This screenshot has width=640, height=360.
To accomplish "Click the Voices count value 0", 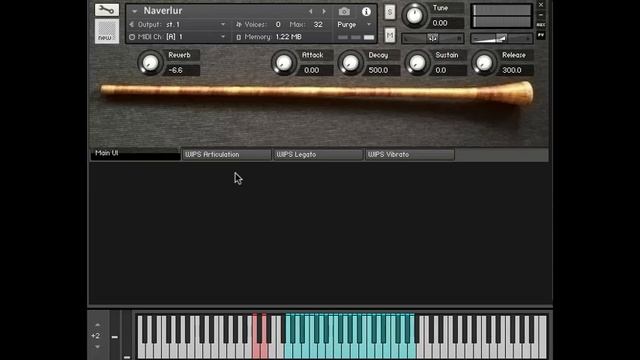I will click(278, 24).
